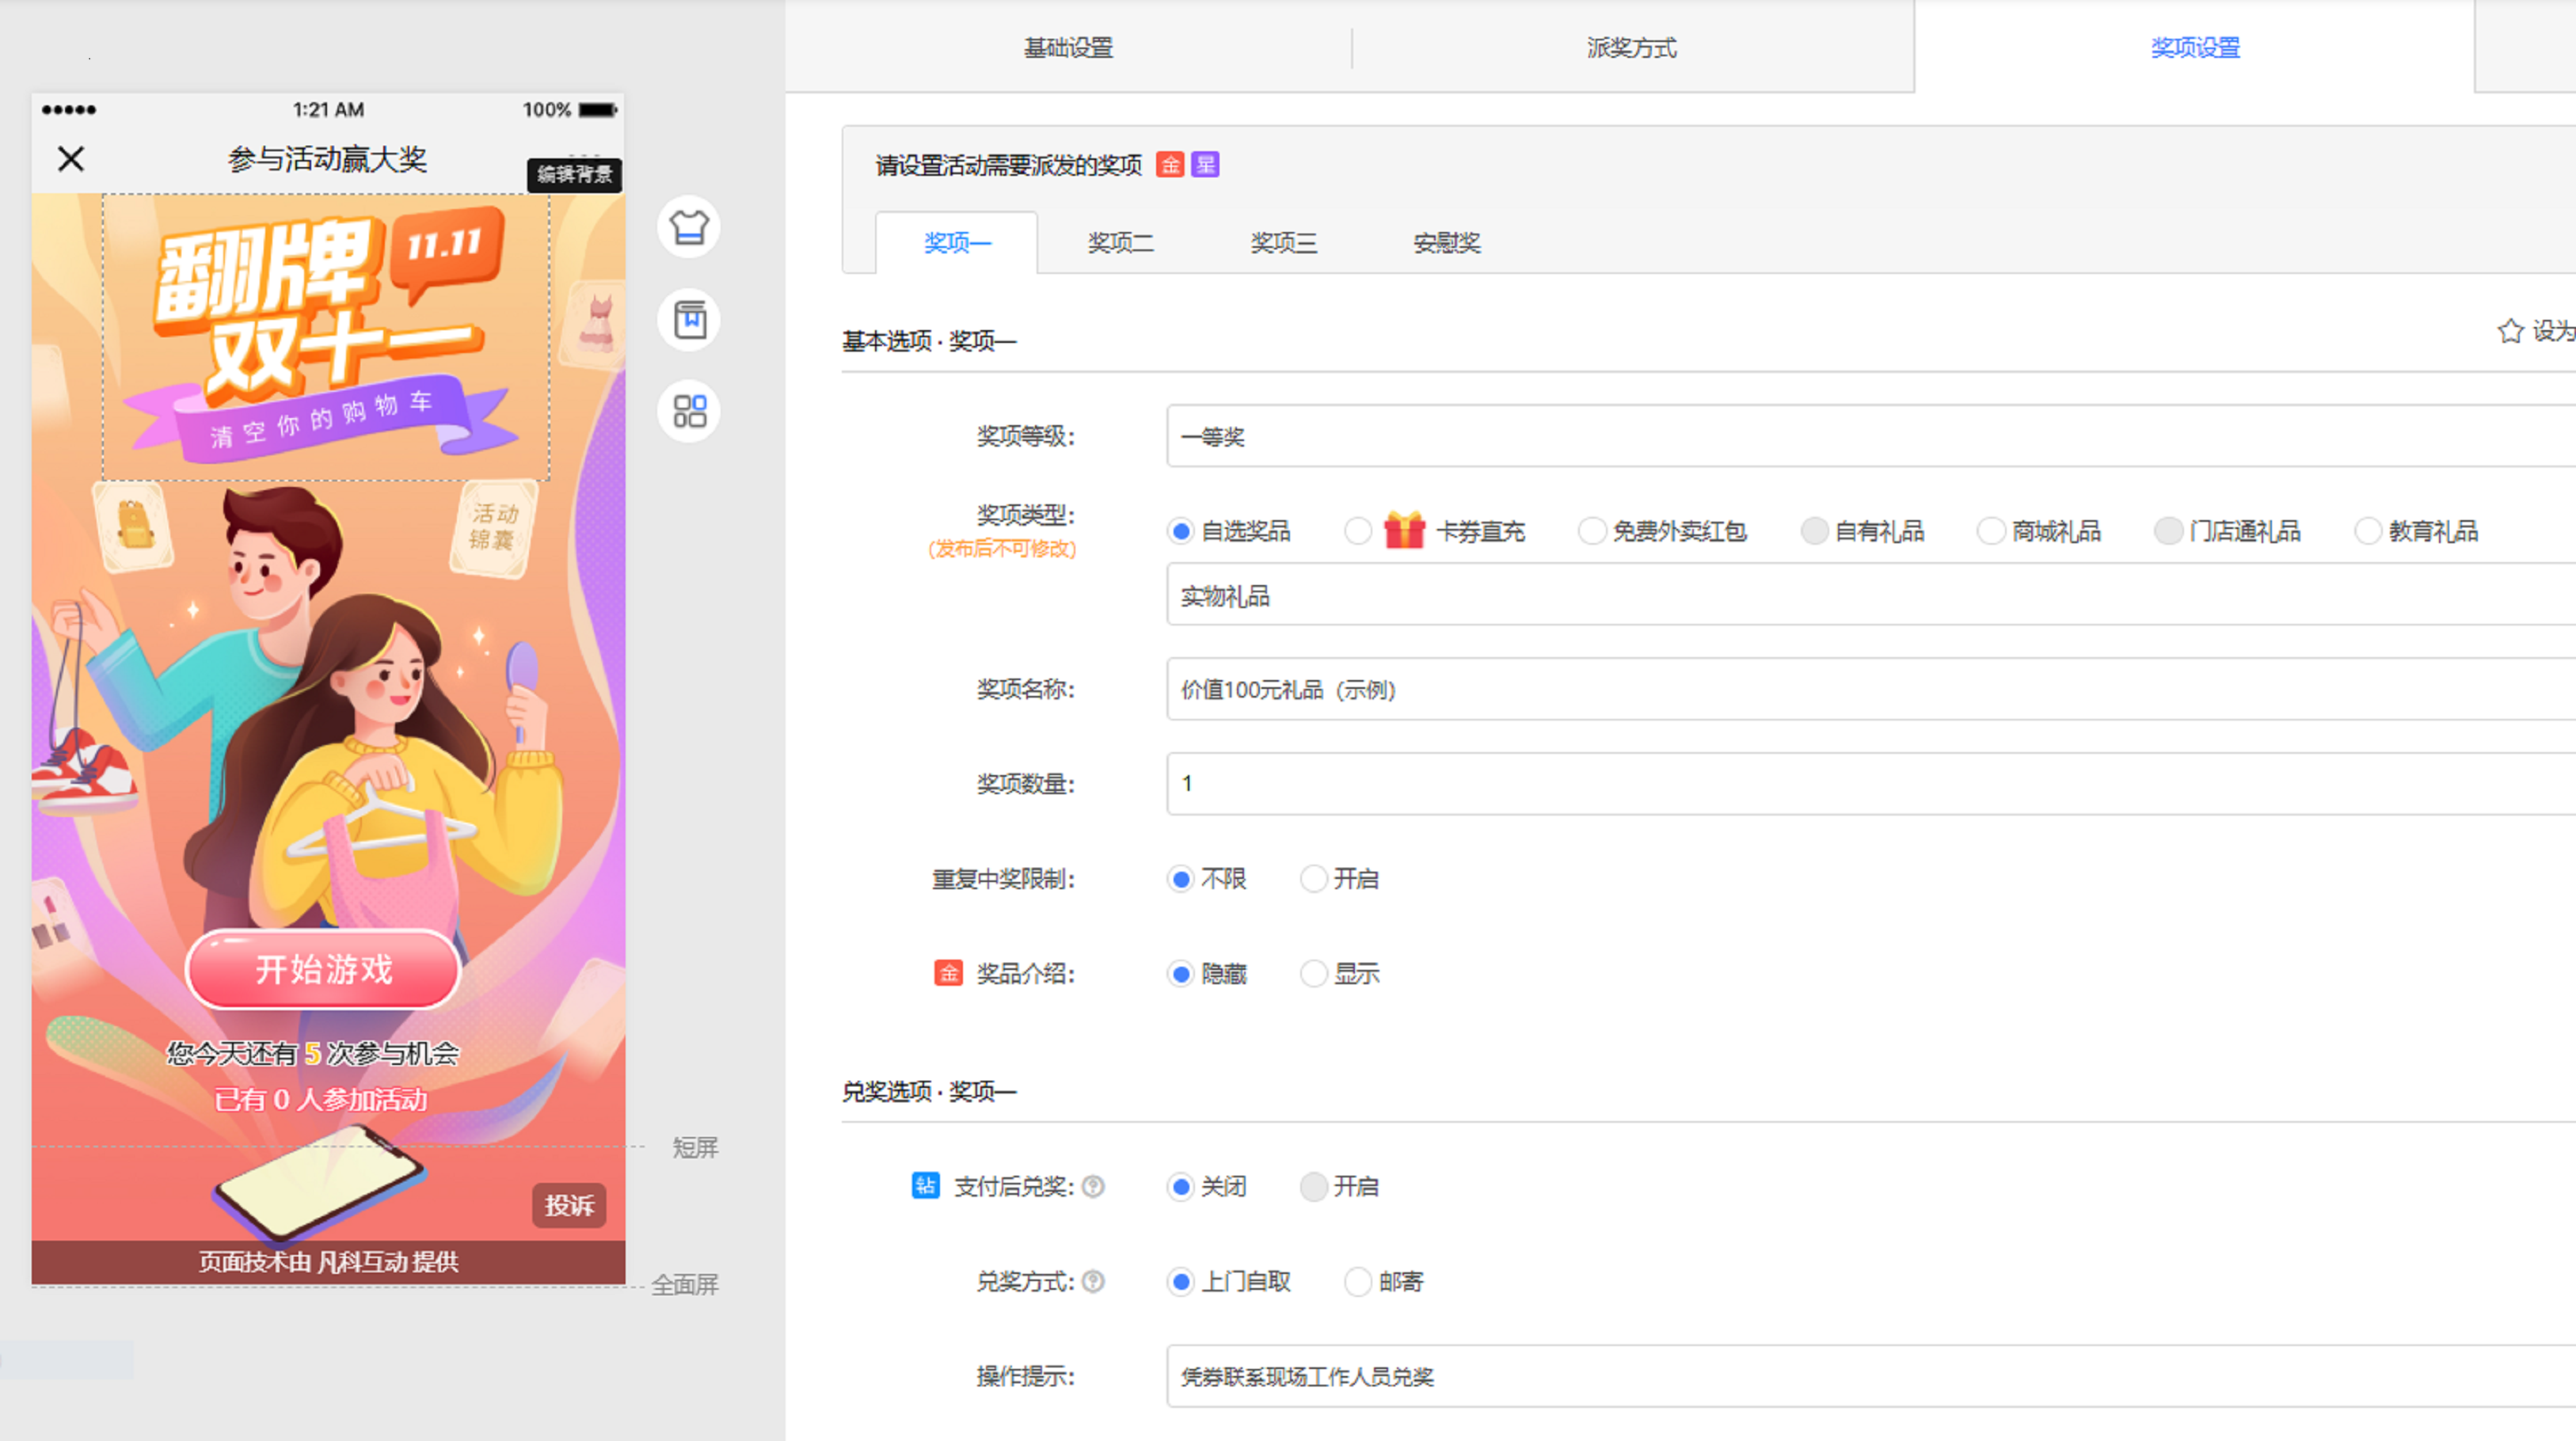Switch to 奖项二 tab

tap(1120, 243)
